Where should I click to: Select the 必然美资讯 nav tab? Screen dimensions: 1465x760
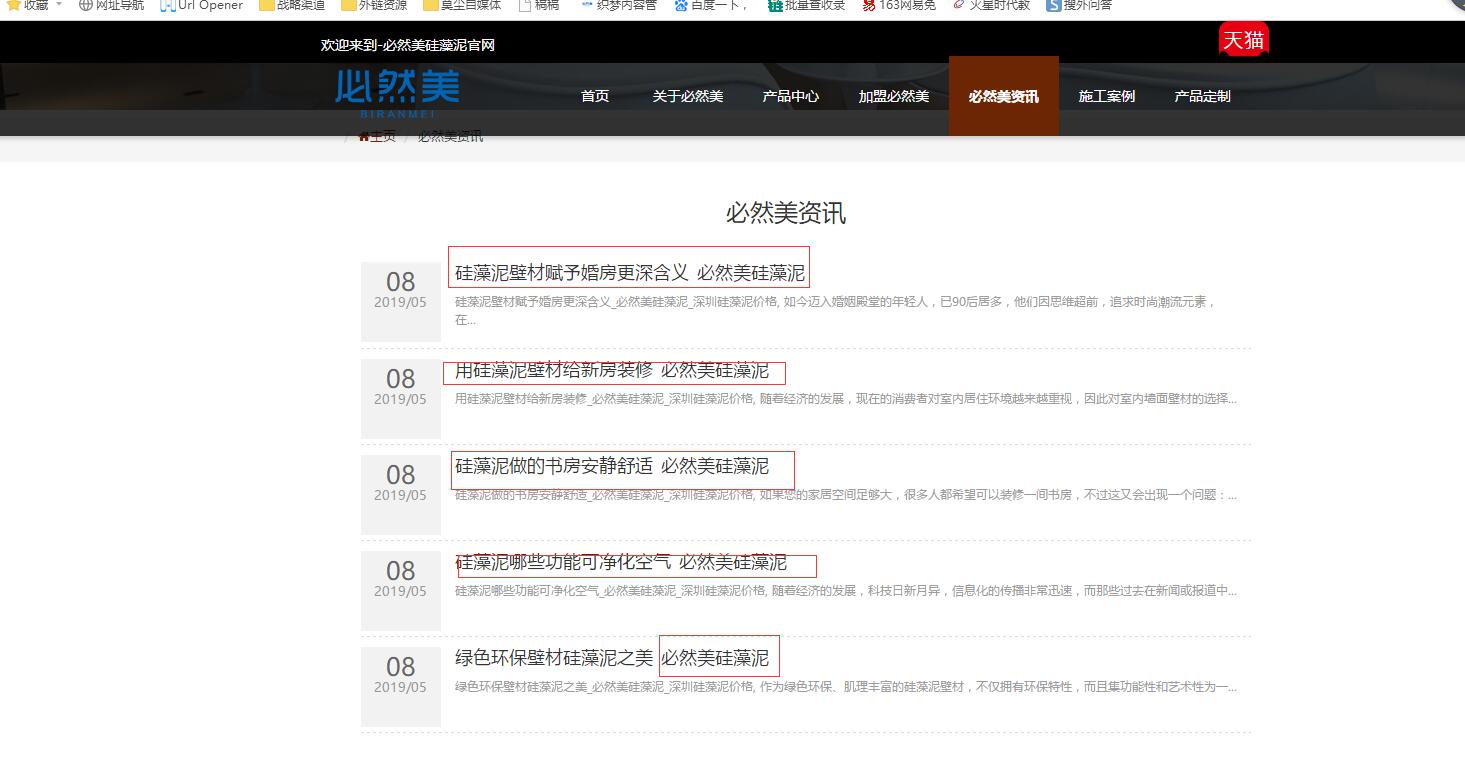tap(1003, 96)
